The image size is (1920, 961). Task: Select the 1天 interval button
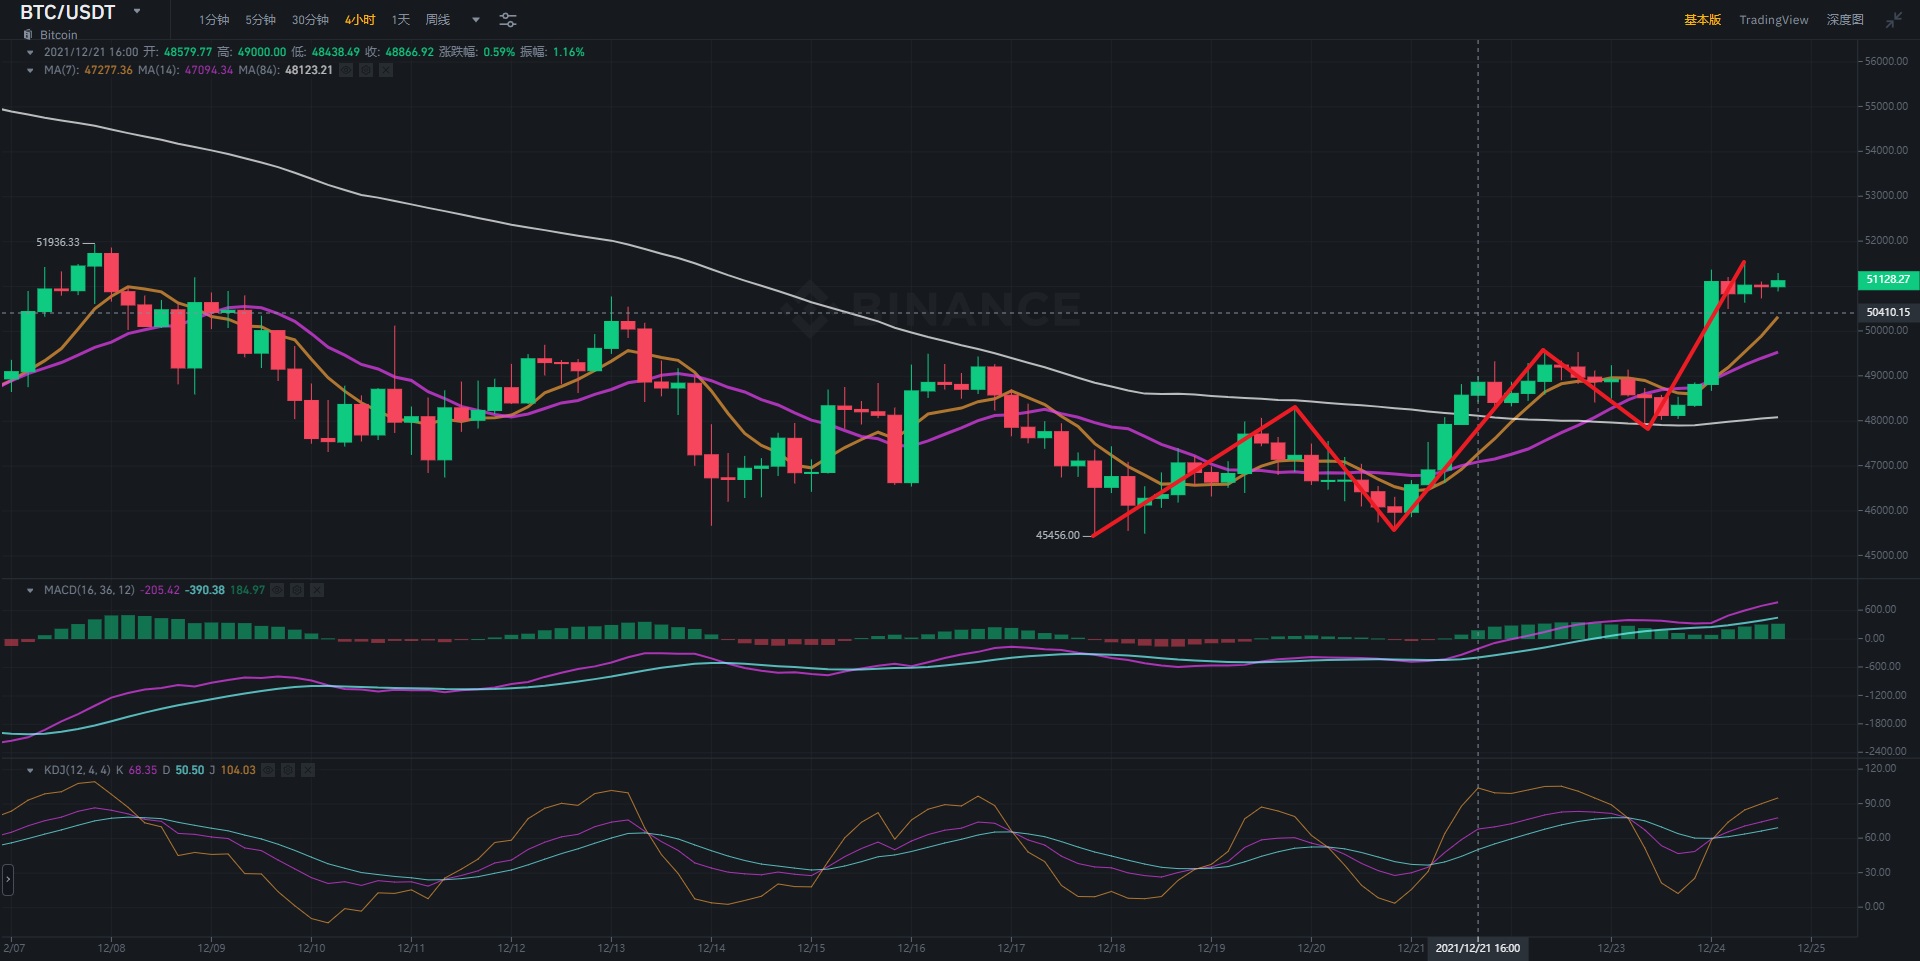coord(401,20)
